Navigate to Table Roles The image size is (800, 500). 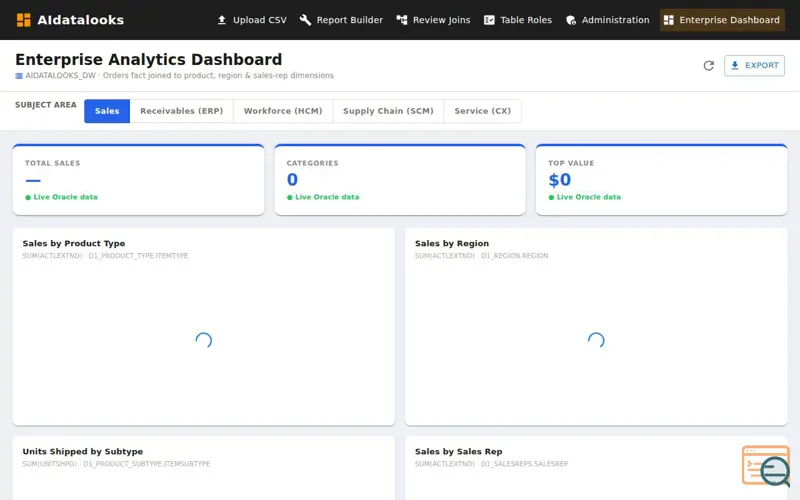(x=517, y=20)
